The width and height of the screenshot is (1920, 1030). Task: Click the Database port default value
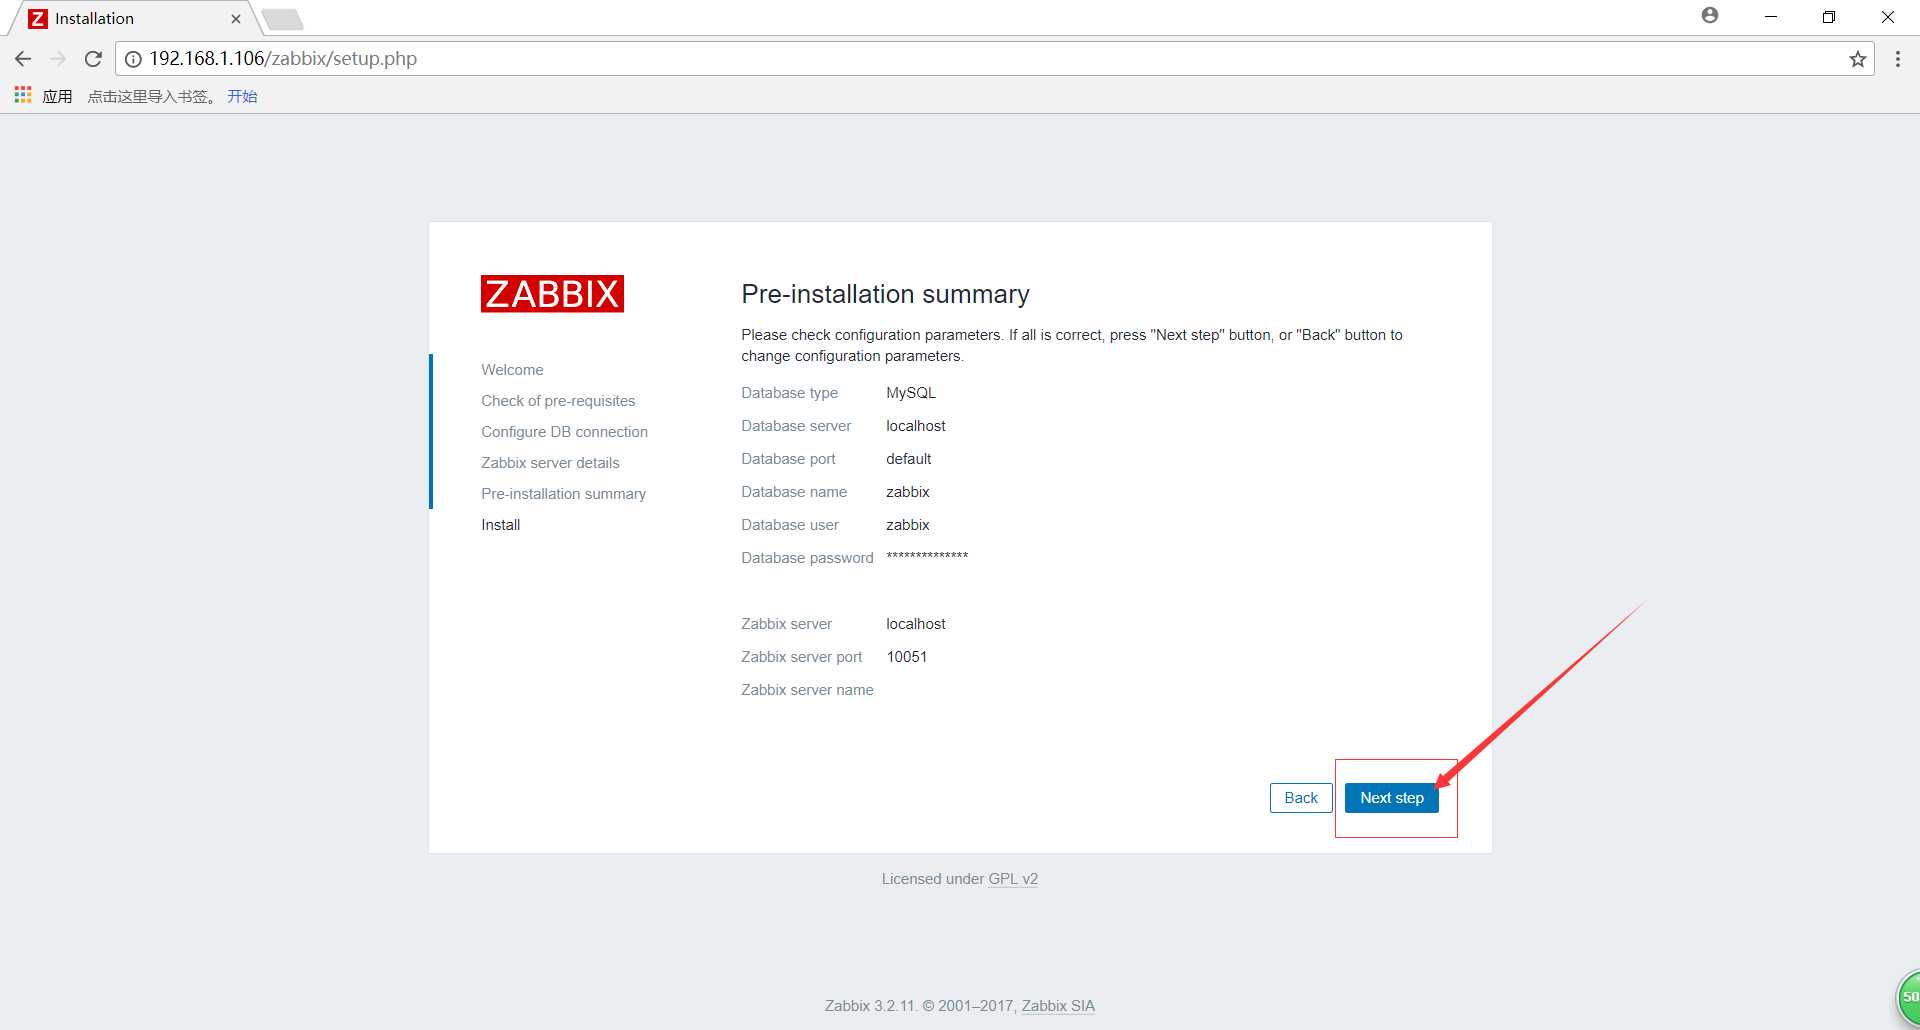pyautogui.click(x=908, y=459)
